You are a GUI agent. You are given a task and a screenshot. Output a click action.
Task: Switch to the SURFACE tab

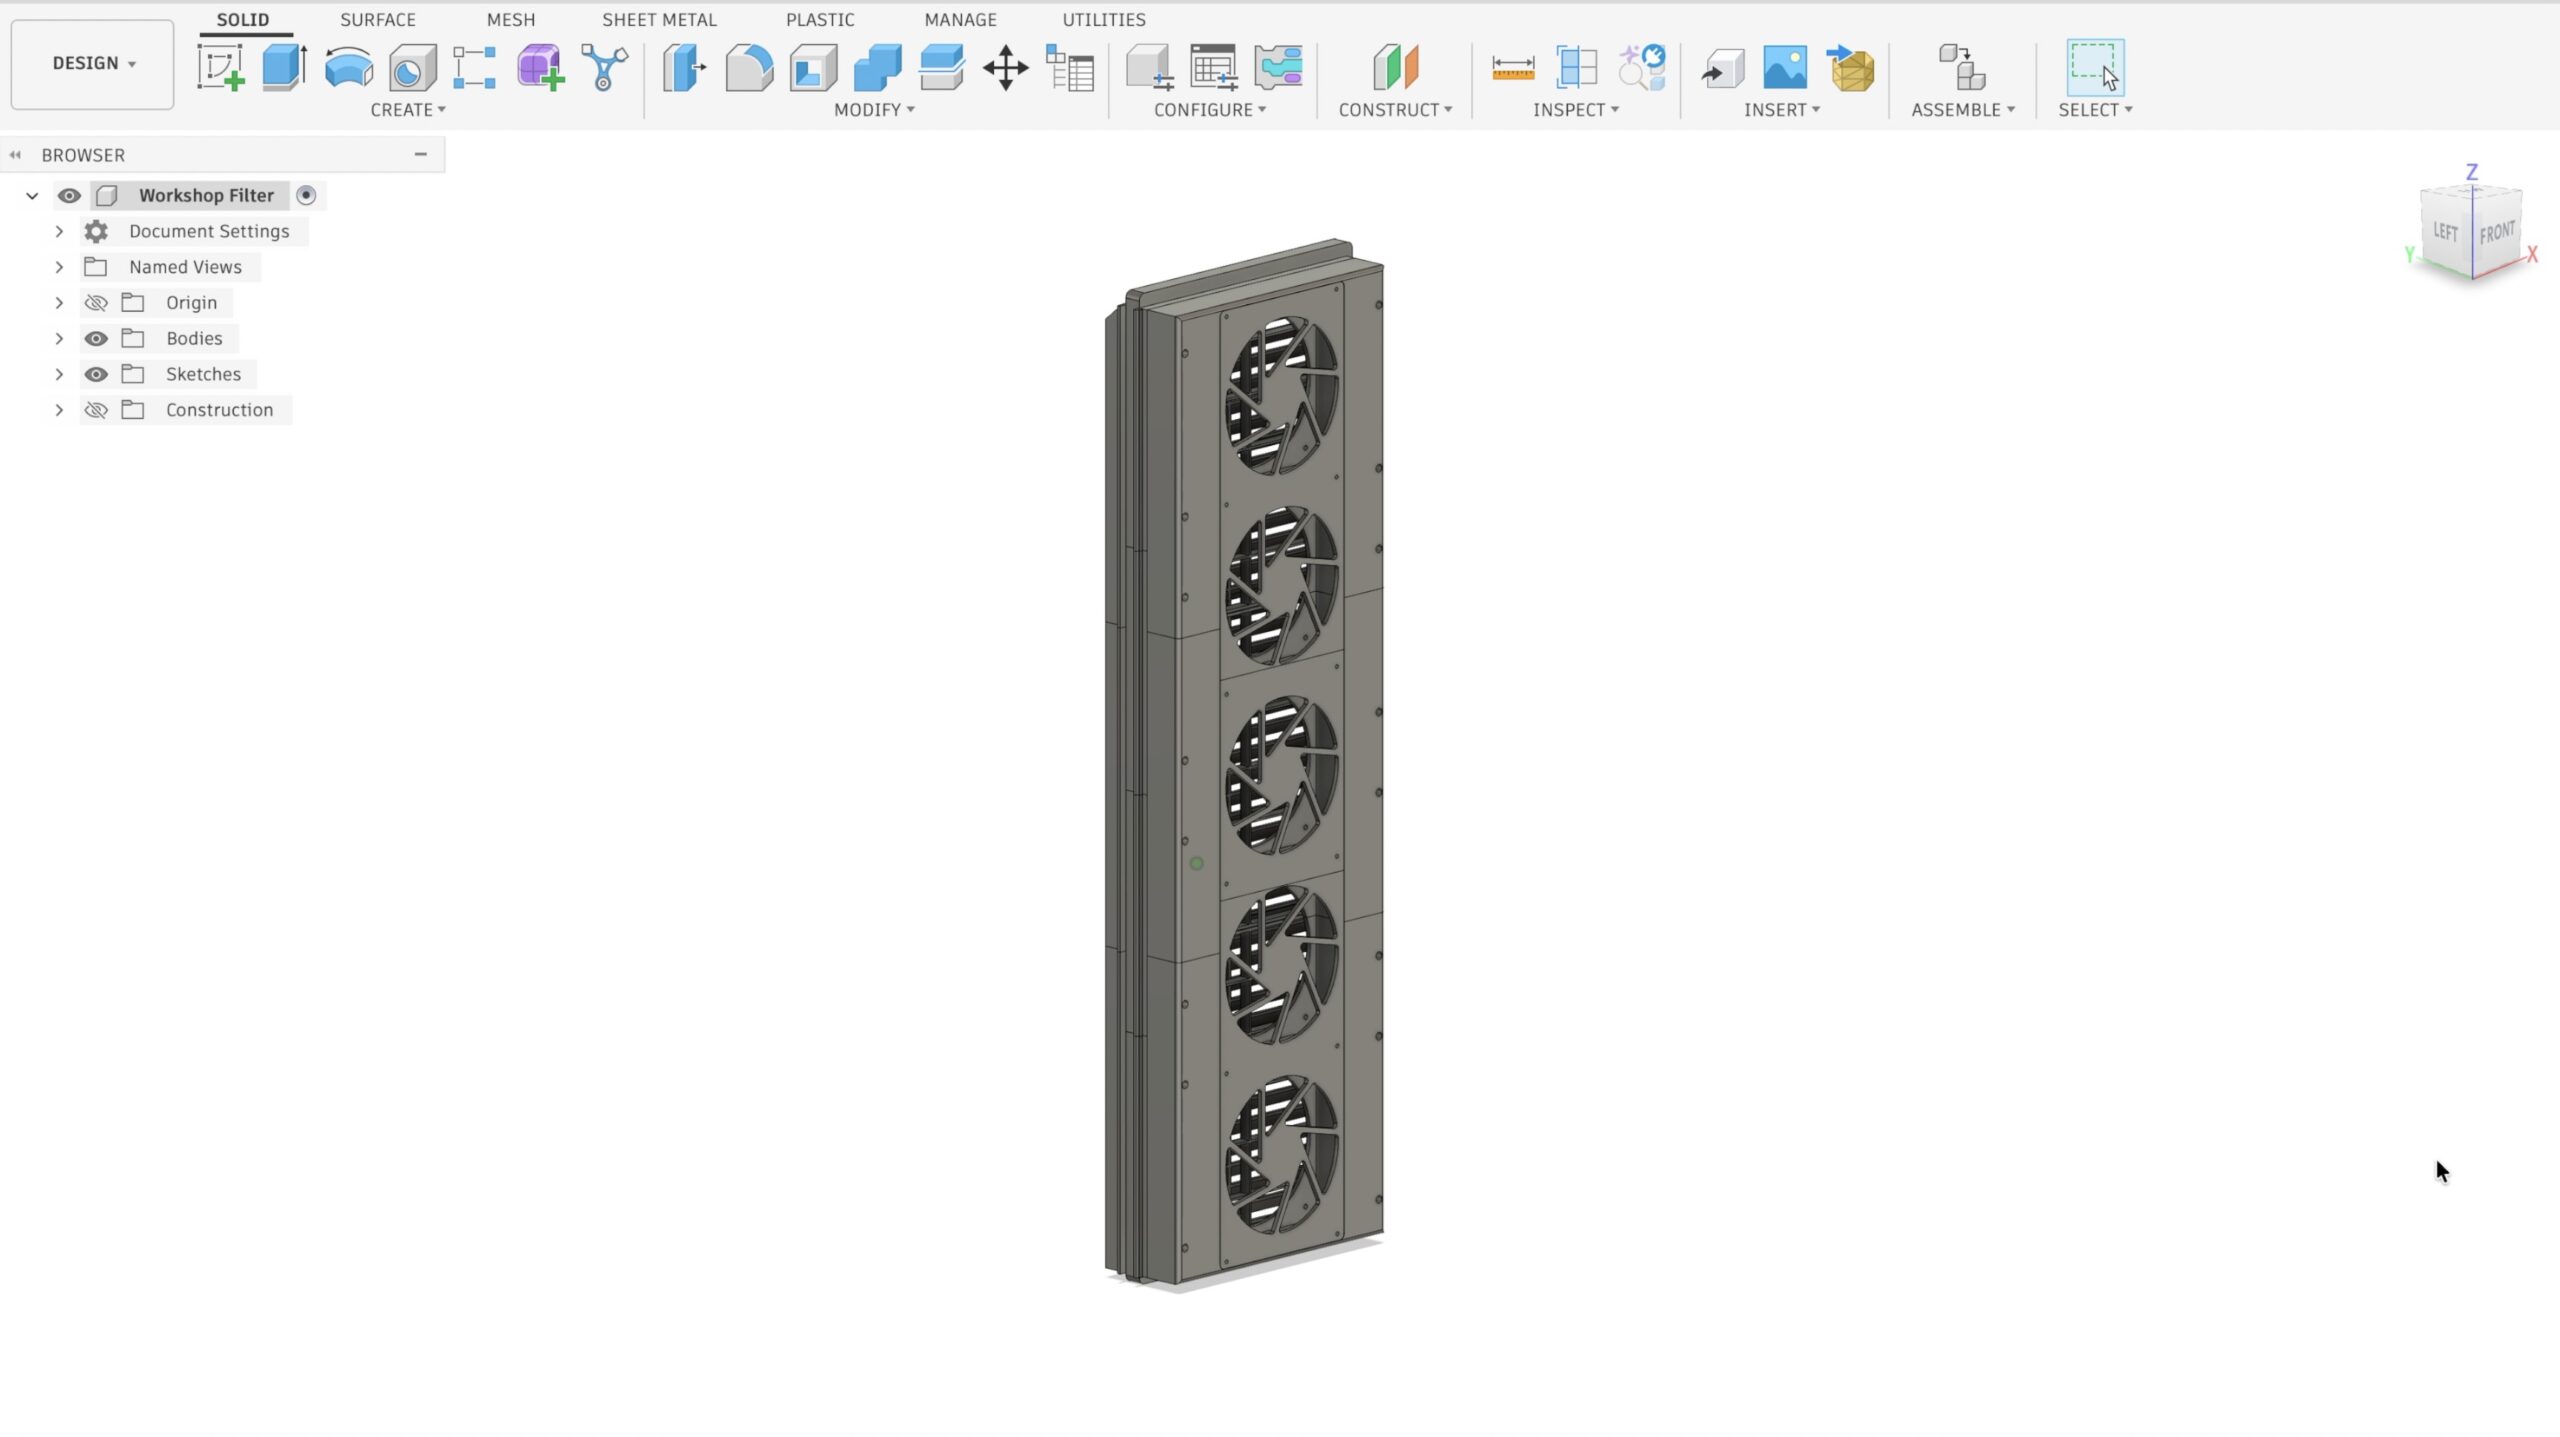click(x=378, y=20)
